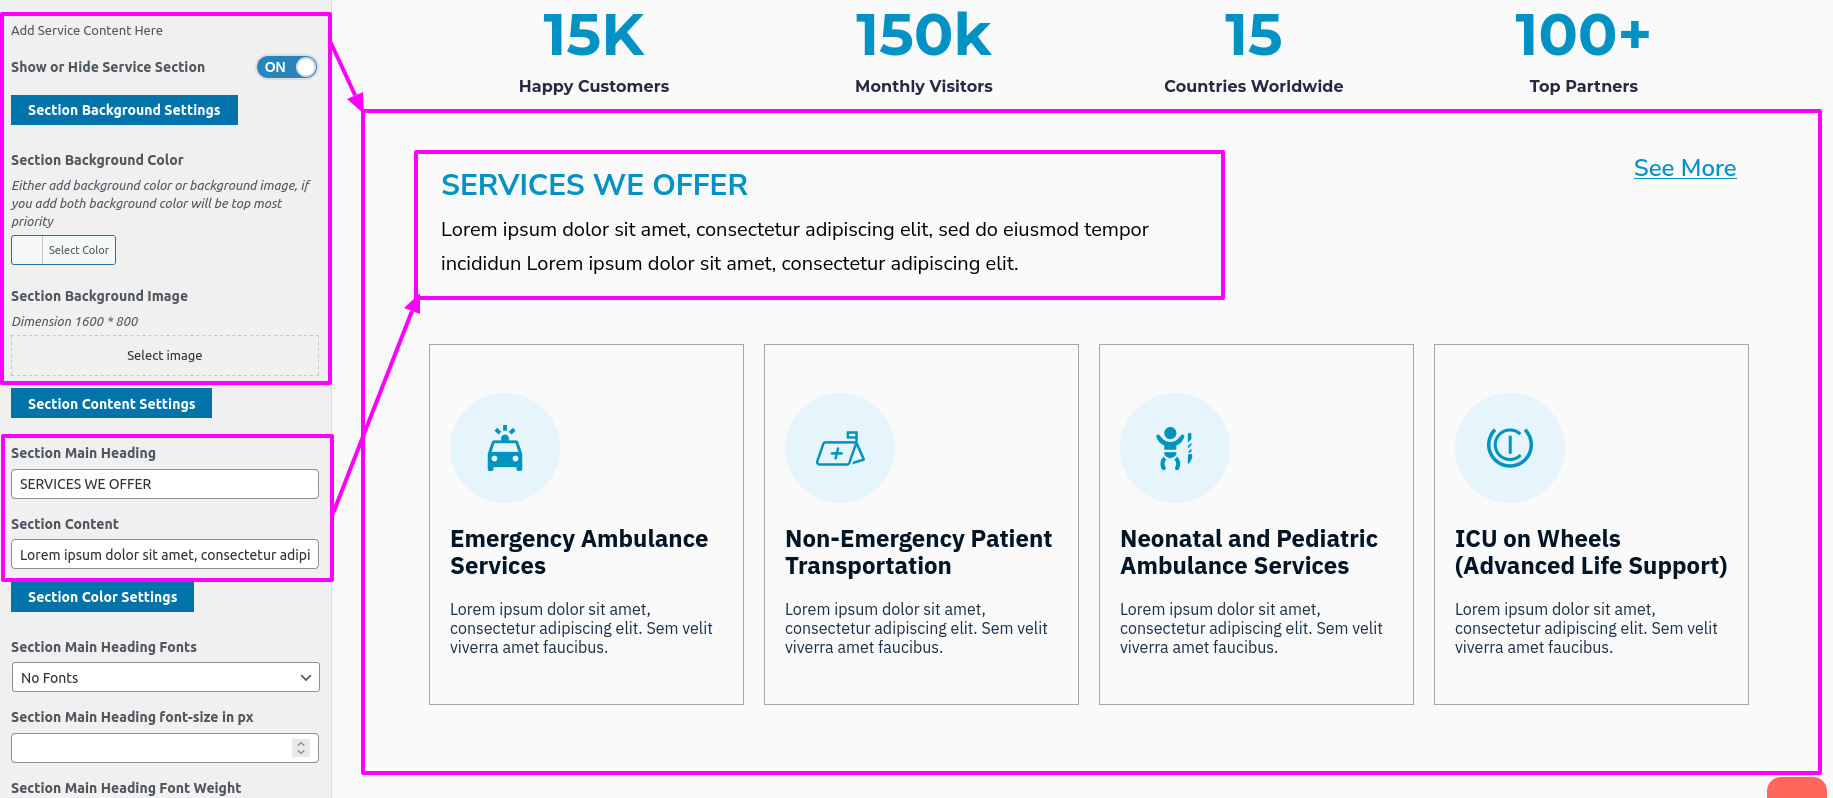Open the Select Color background picker
The image size is (1833, 798).
pyautogui.click(x=64, y=250)
